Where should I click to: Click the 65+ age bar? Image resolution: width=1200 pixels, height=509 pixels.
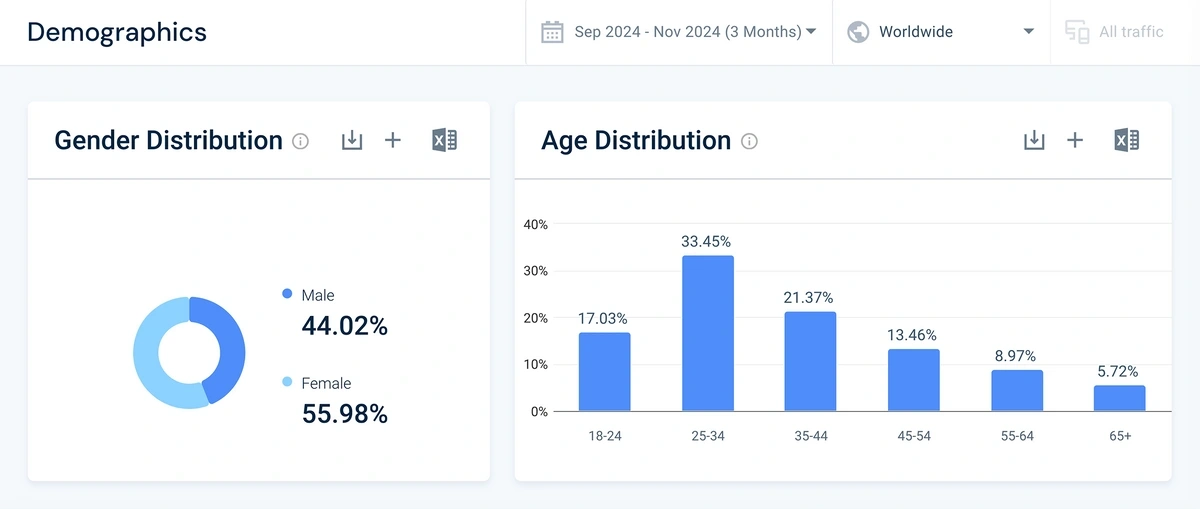point(1119,398)
